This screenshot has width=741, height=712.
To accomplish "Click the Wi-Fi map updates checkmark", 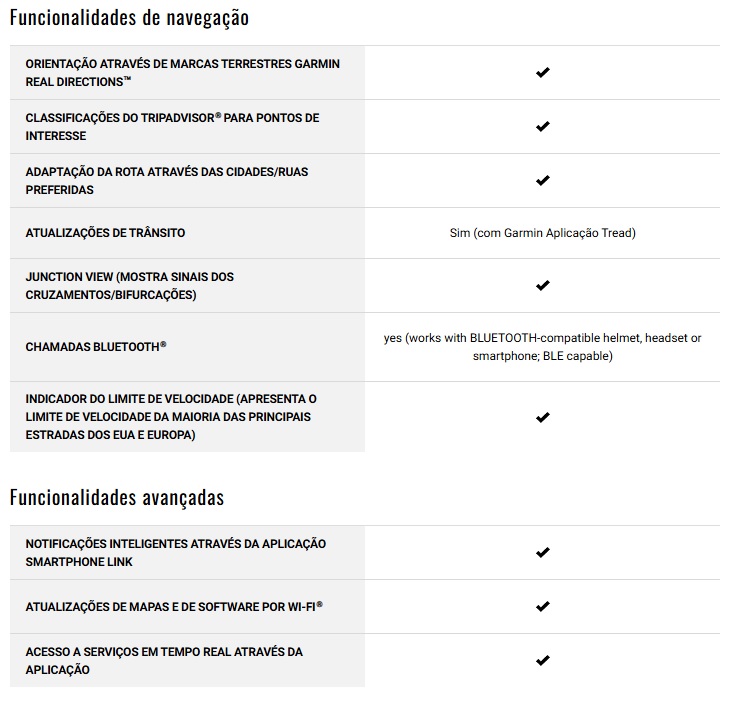I will pos(542,606).
